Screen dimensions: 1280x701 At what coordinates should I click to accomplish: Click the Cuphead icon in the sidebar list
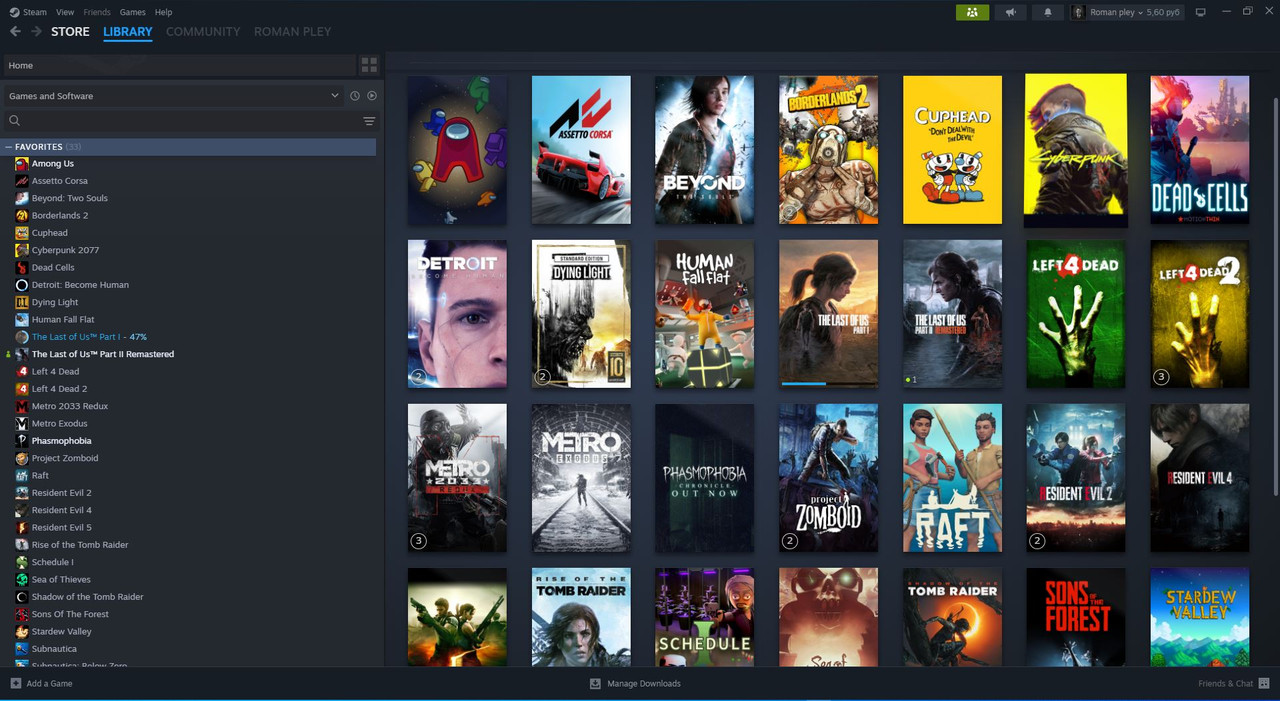(22, 233)
